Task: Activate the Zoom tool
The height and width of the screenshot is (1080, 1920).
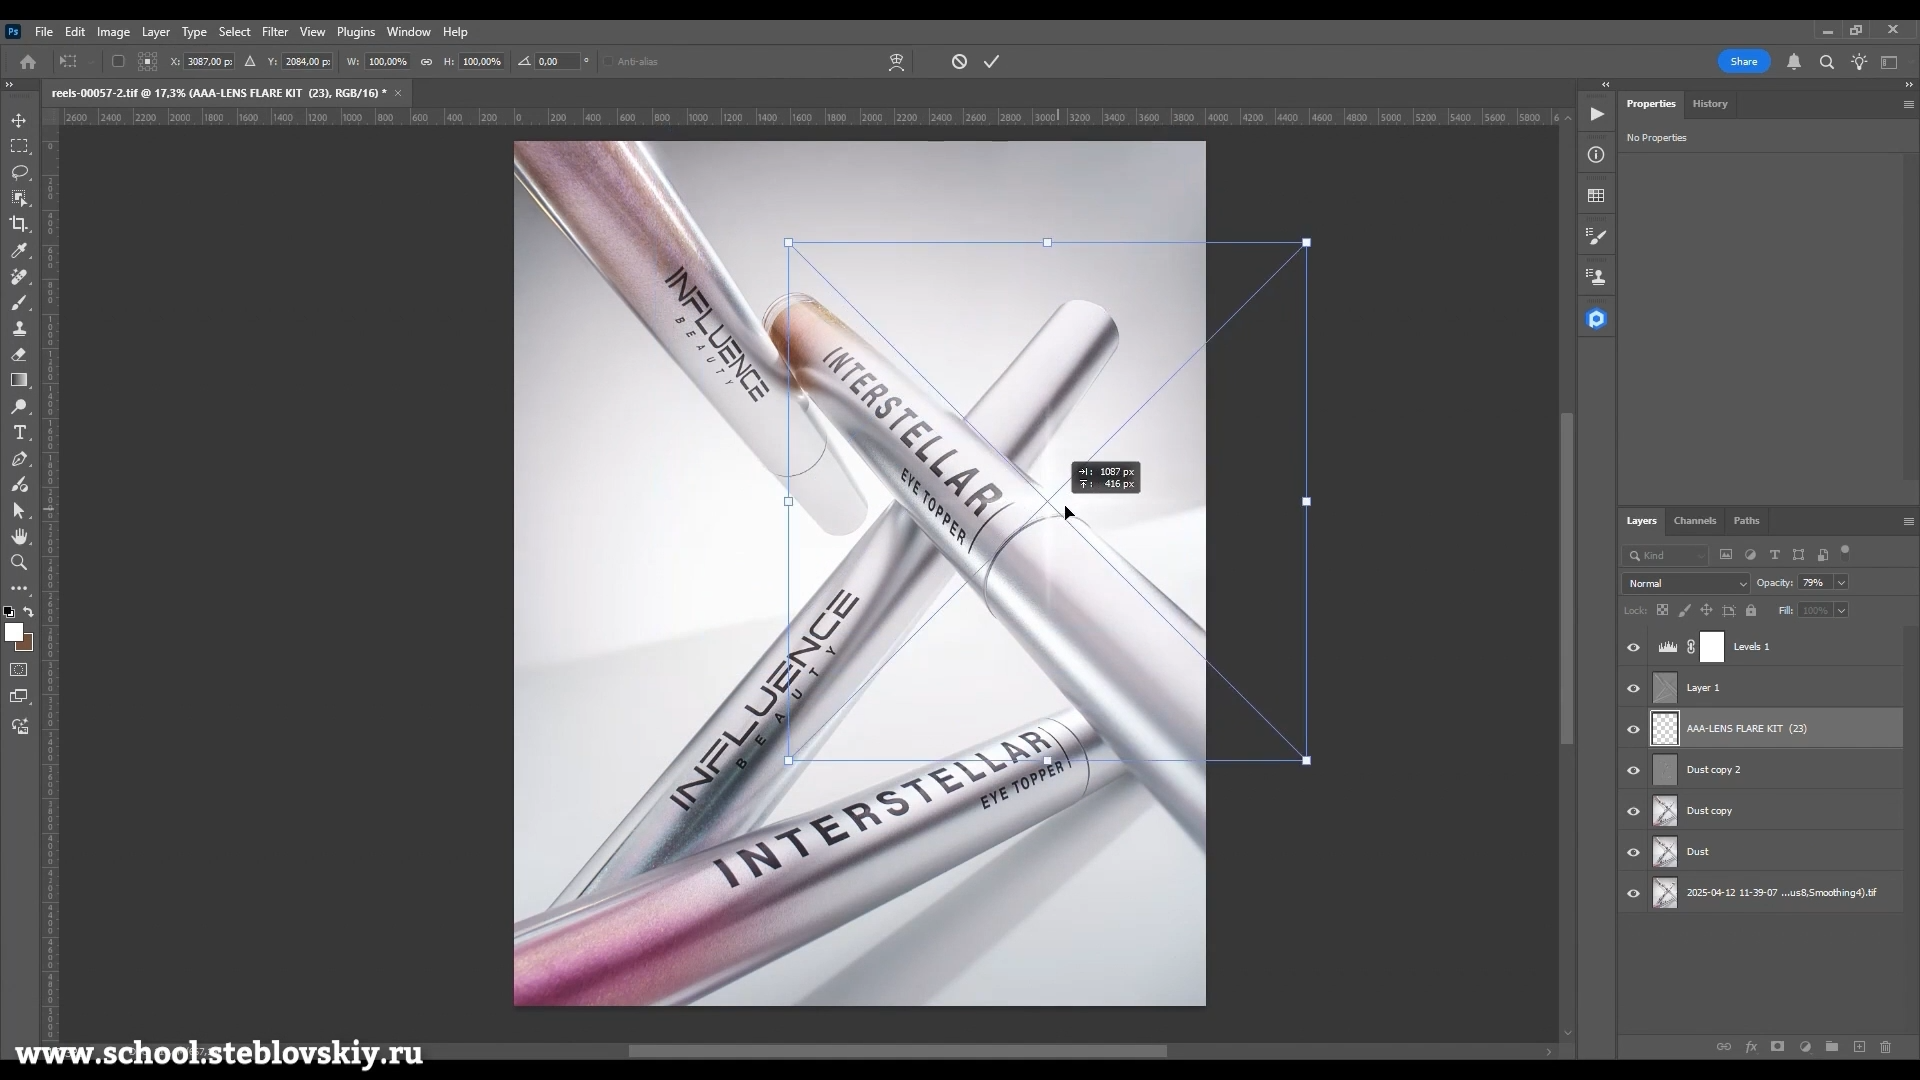Action: [x=19, y=563]
